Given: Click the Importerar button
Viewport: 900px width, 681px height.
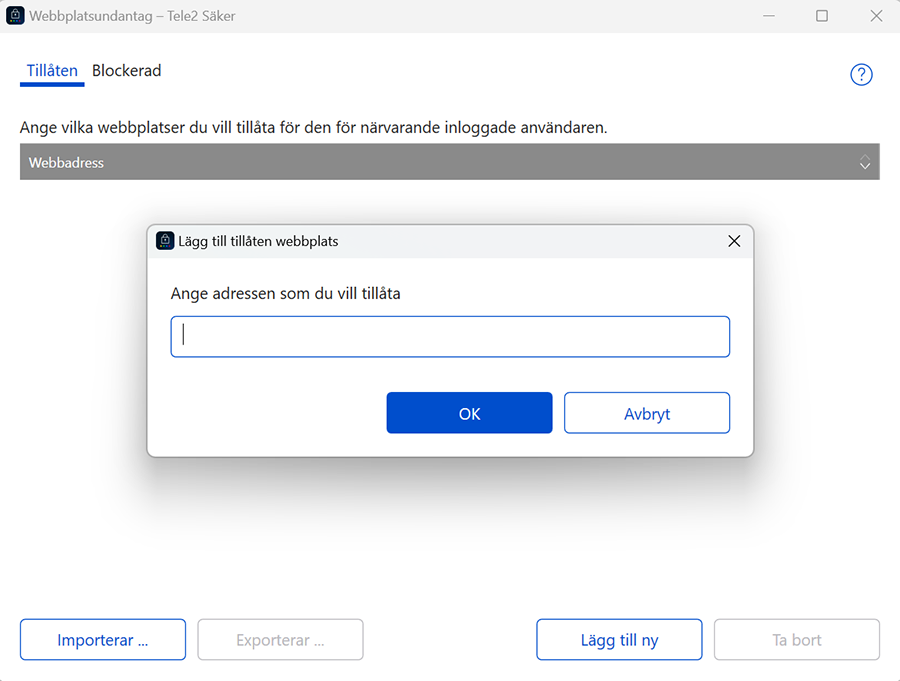Looking at the screenshot, I should click(103, 640).
